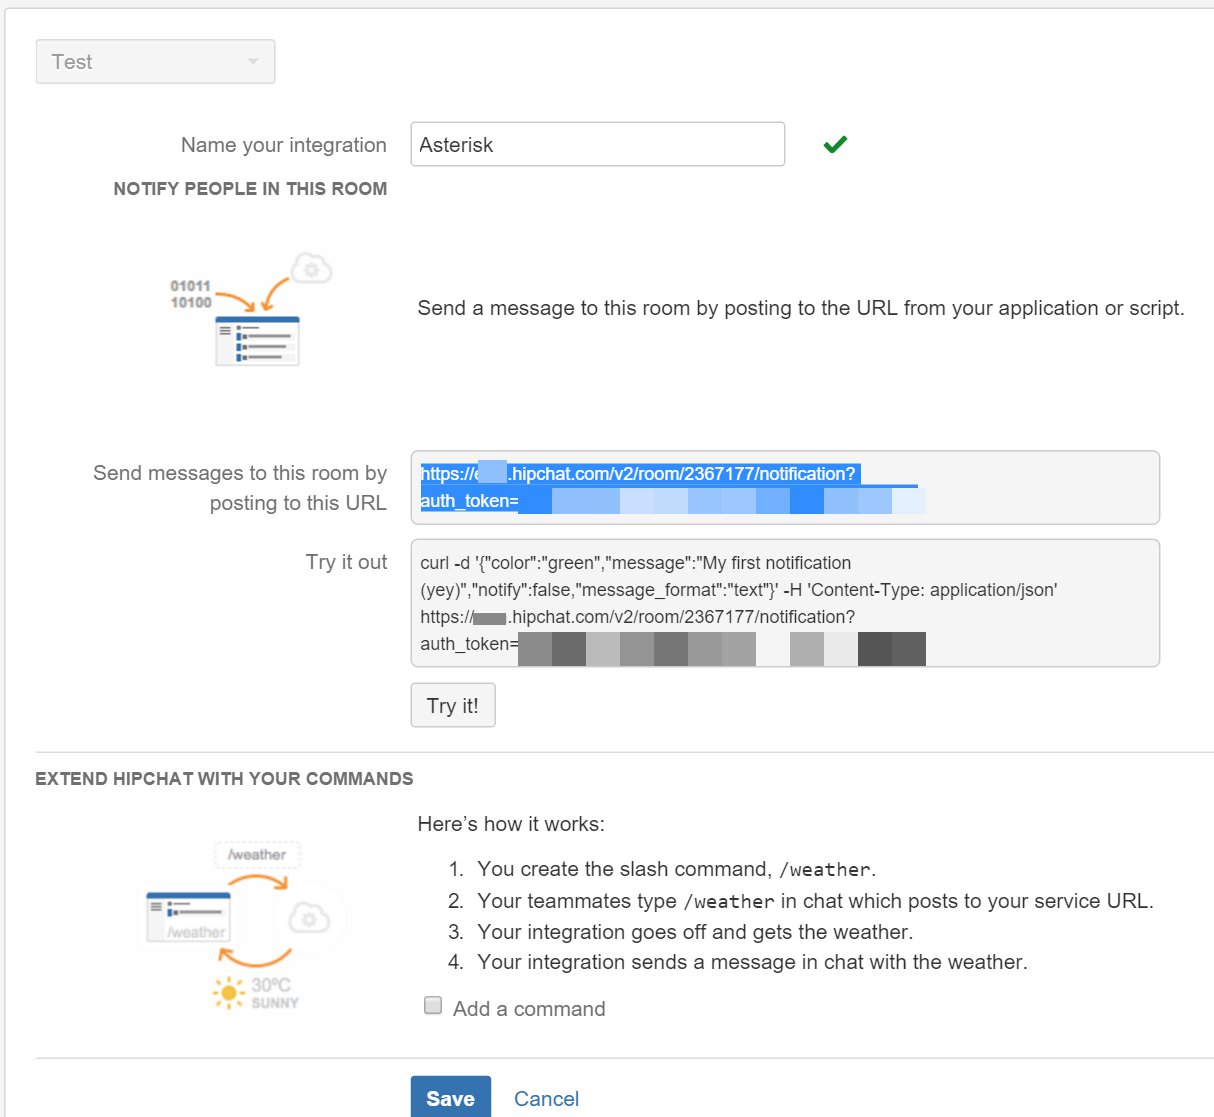
Task: Click the chat window icon in notify illustration
Action: [x=258, y=341]
